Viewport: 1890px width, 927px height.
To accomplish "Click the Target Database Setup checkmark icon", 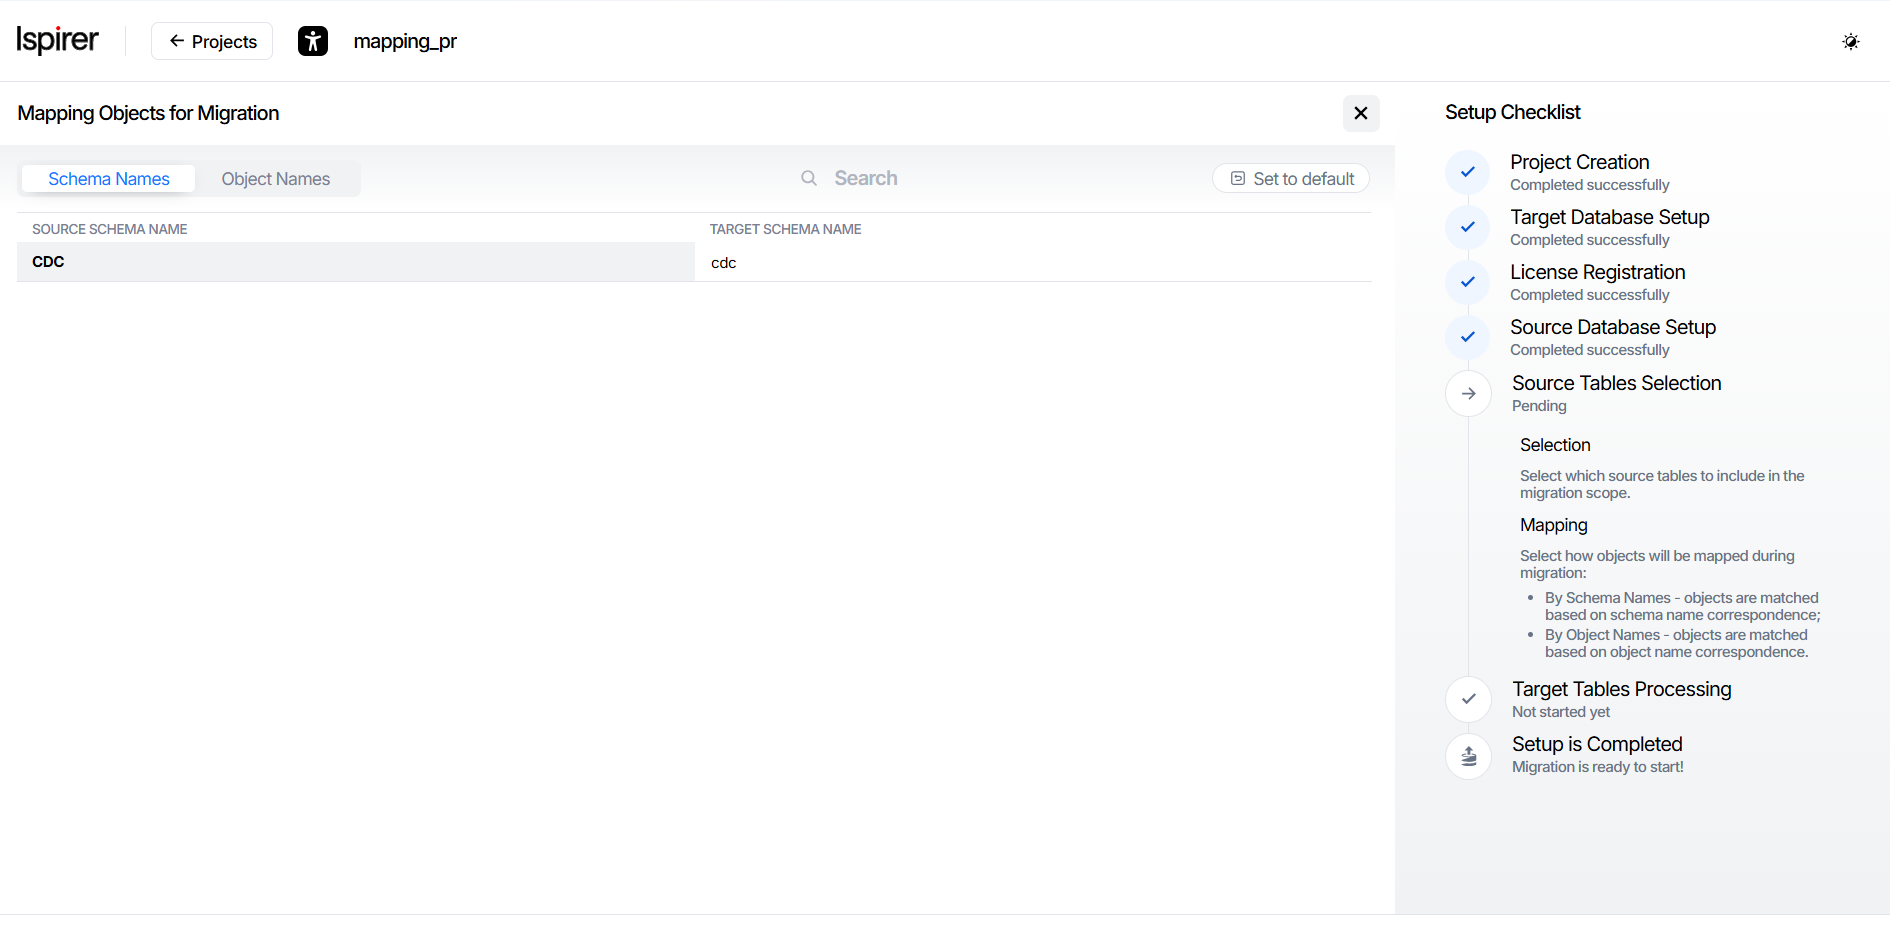I will point(1467,227).
